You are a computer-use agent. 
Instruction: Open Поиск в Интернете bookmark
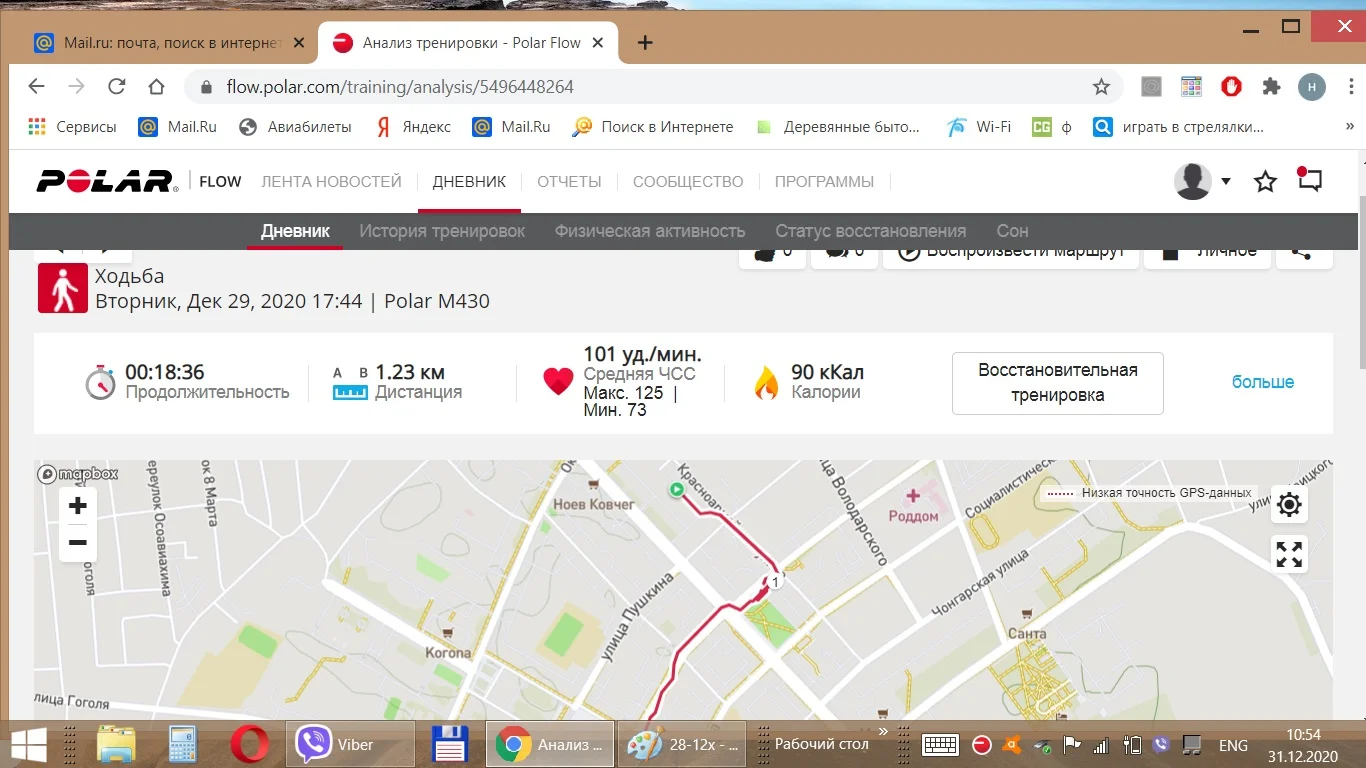(x=652, y=127)
